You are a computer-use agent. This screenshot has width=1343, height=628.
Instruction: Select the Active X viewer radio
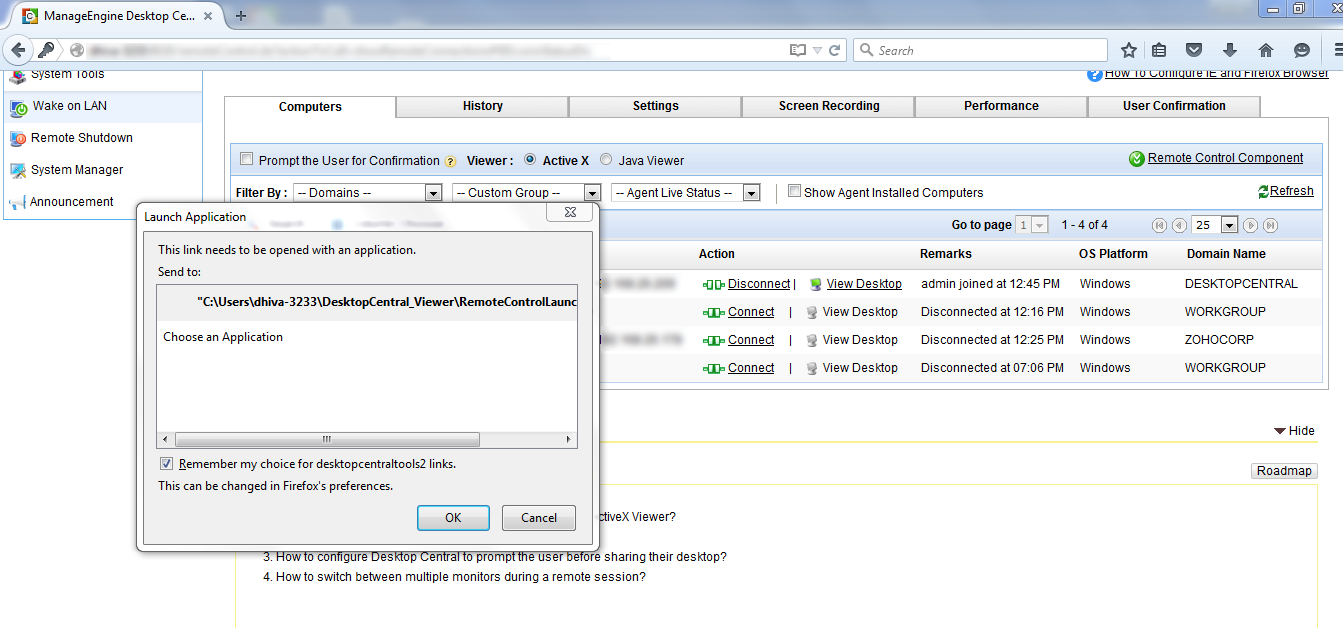pyautogui.click(x=529, y=159)
